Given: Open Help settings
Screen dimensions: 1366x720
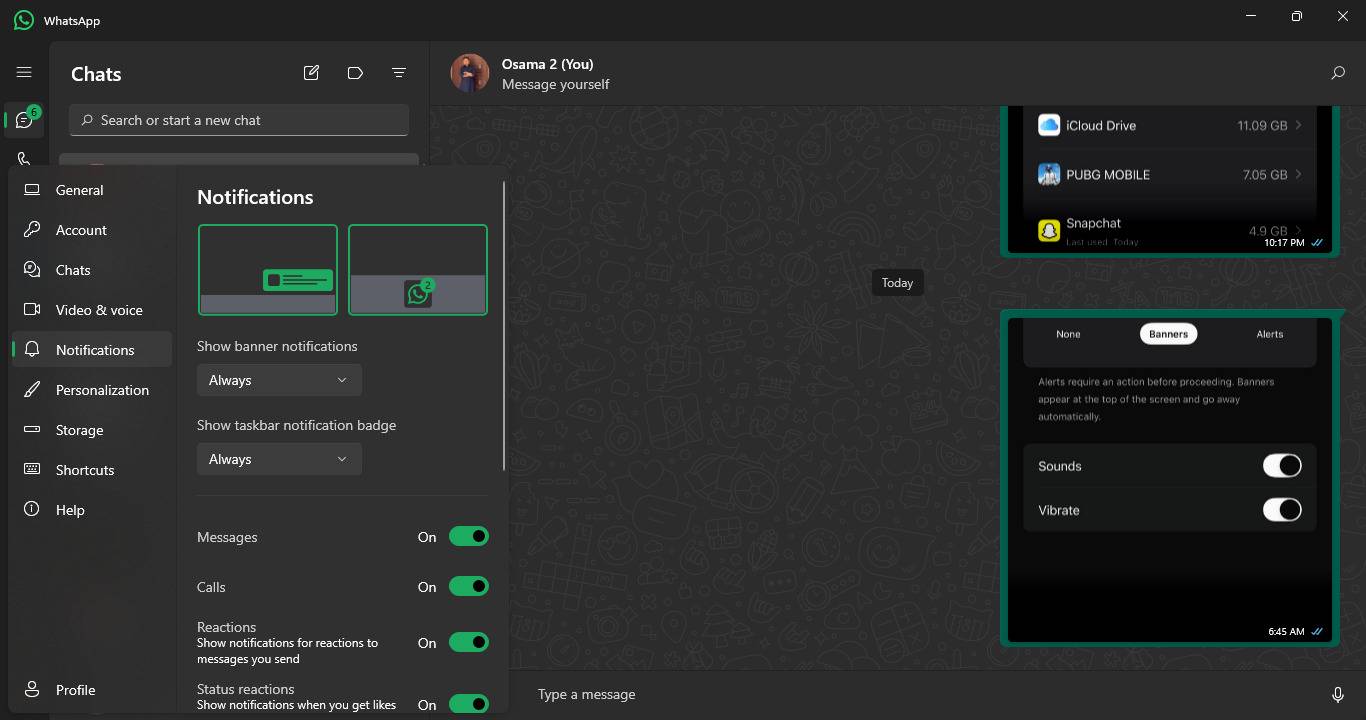Looking at the screenshot, I should (92, 510).
